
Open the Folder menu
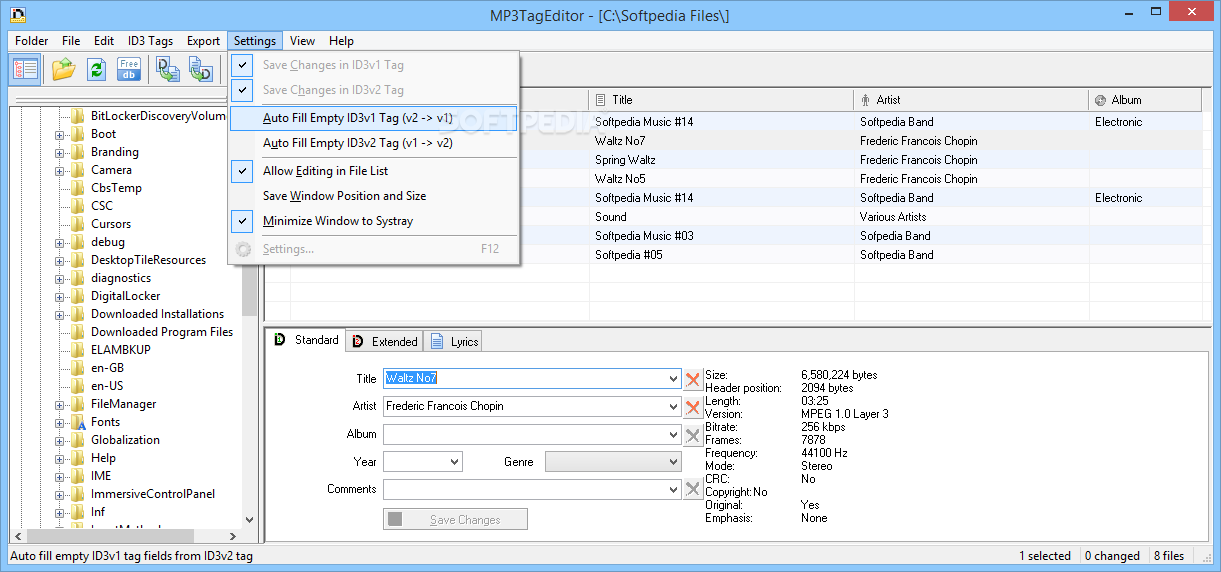click(x=32, y=41)
